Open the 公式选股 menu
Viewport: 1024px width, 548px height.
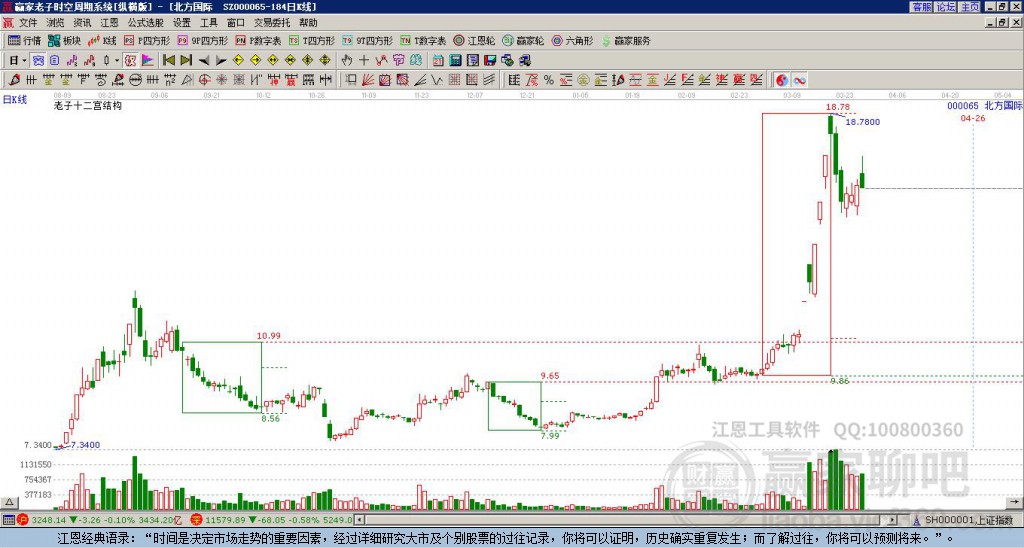point(145,22)
